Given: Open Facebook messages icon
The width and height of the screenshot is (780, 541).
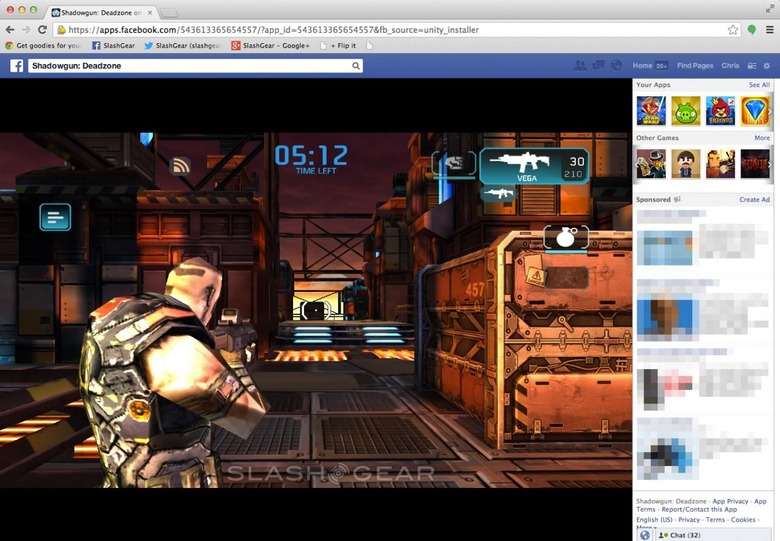Looking at the screenshot, I should pos(598,65).
